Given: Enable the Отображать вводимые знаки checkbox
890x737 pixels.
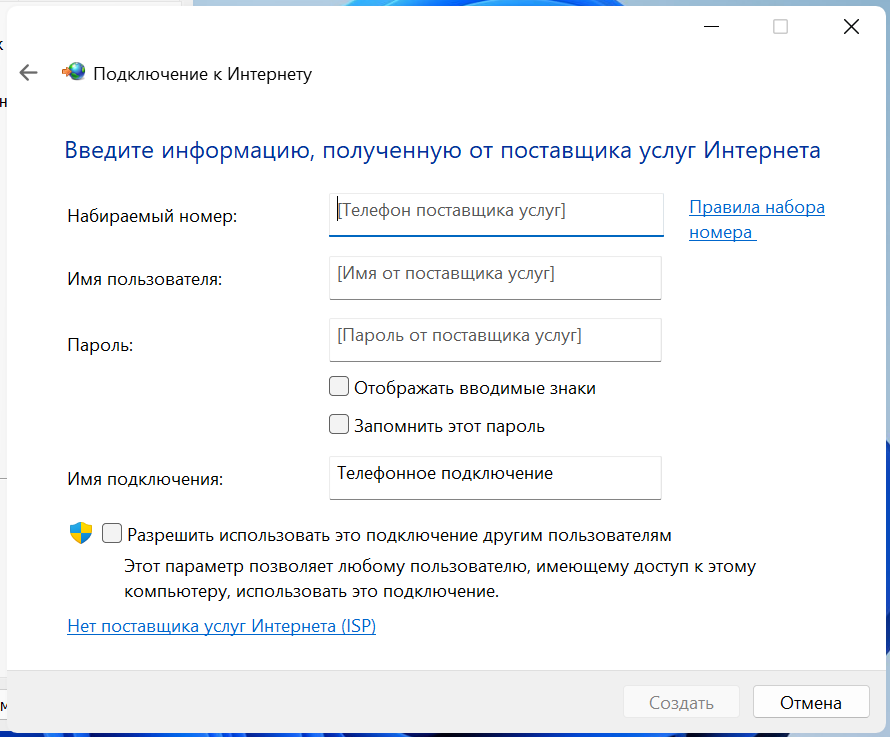Looking at the screenshot, I should (x=339, y=387).
